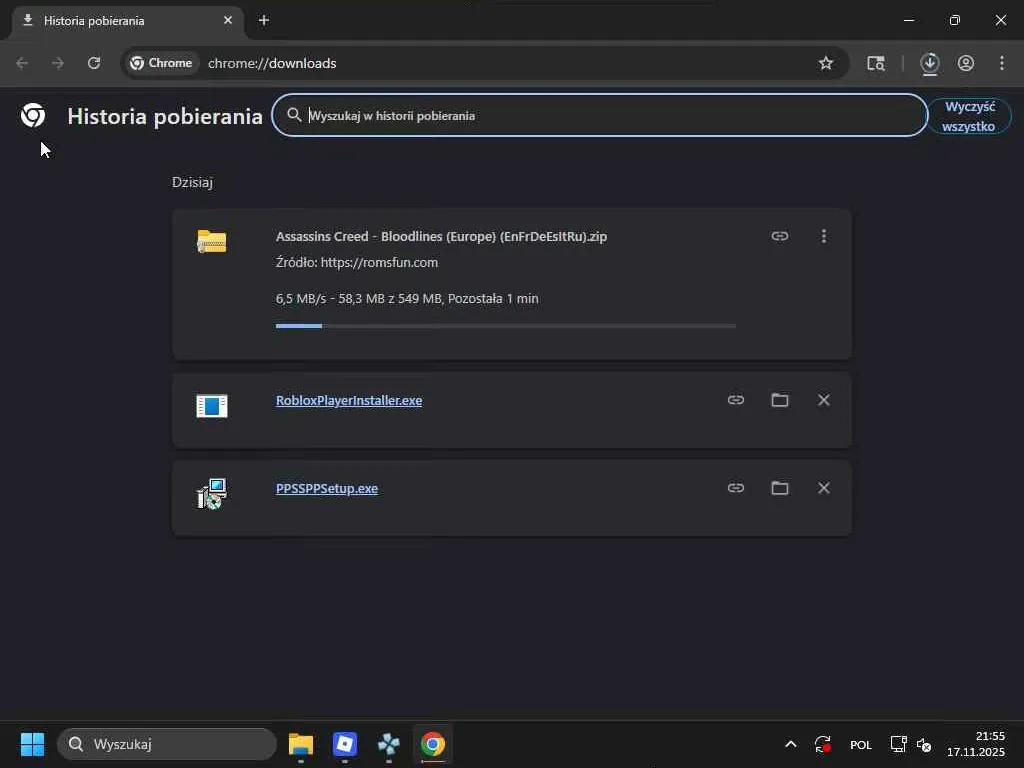Viewport: 1024px width, 768px height.
Task: Remove RobloxPlayerInstaller.exe from download list
Action: coord(824,400)
